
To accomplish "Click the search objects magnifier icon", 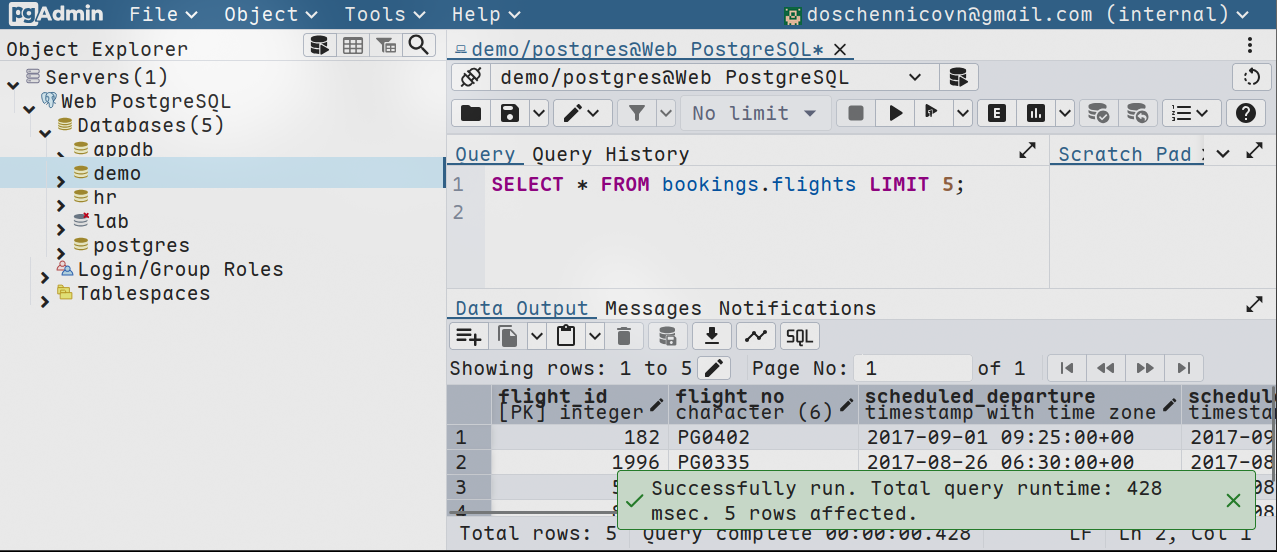I will (x=419, y=45).
